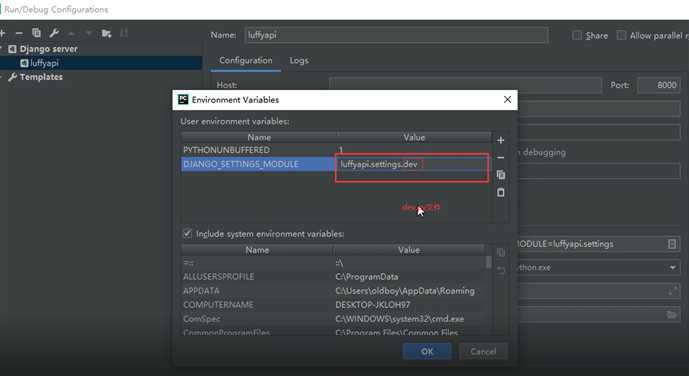This screenshot has height=376, width=689.
Task: Collapse the Django server tree node
Action: [x=2, y=49]
